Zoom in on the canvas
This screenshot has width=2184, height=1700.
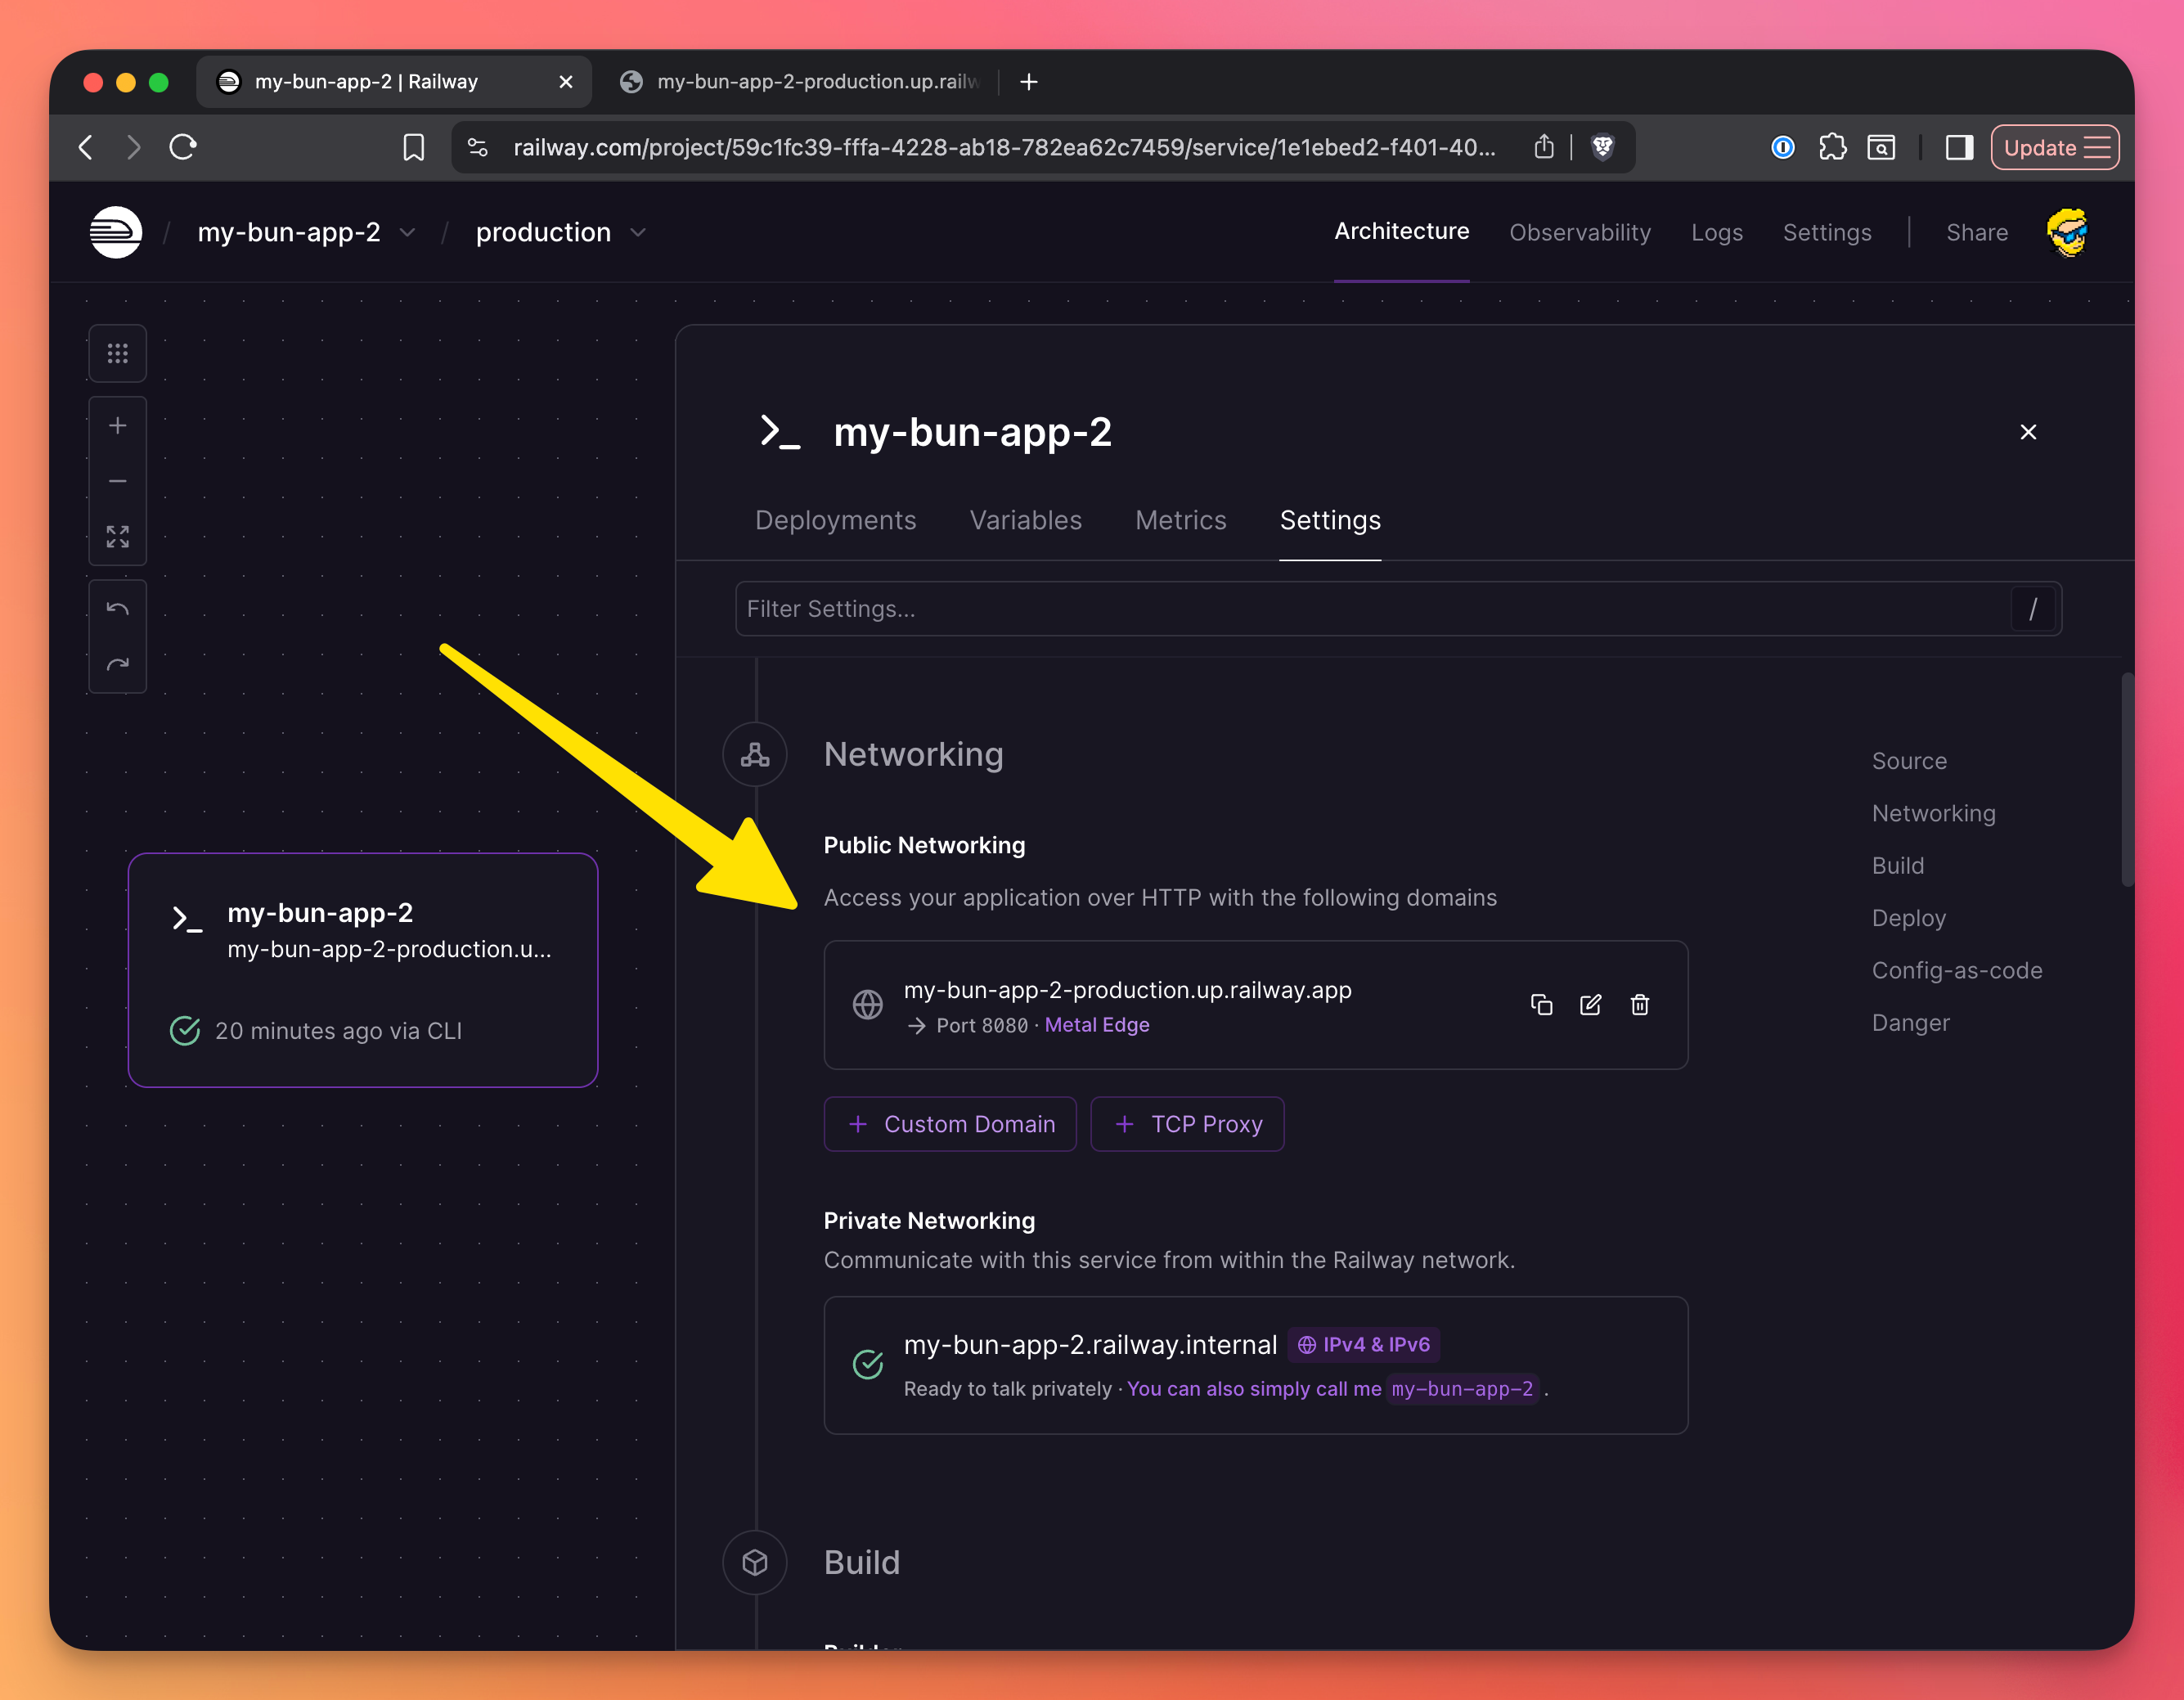pos(118,426)
